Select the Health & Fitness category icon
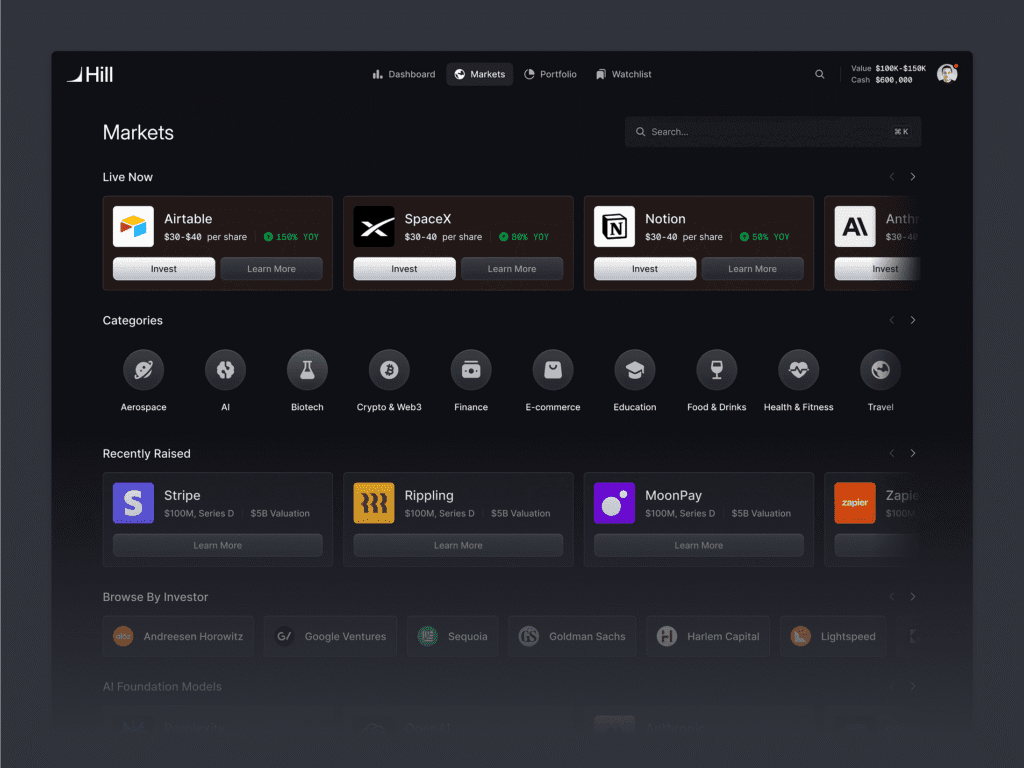Viewport: 1024px width, 768px height. 799,370
